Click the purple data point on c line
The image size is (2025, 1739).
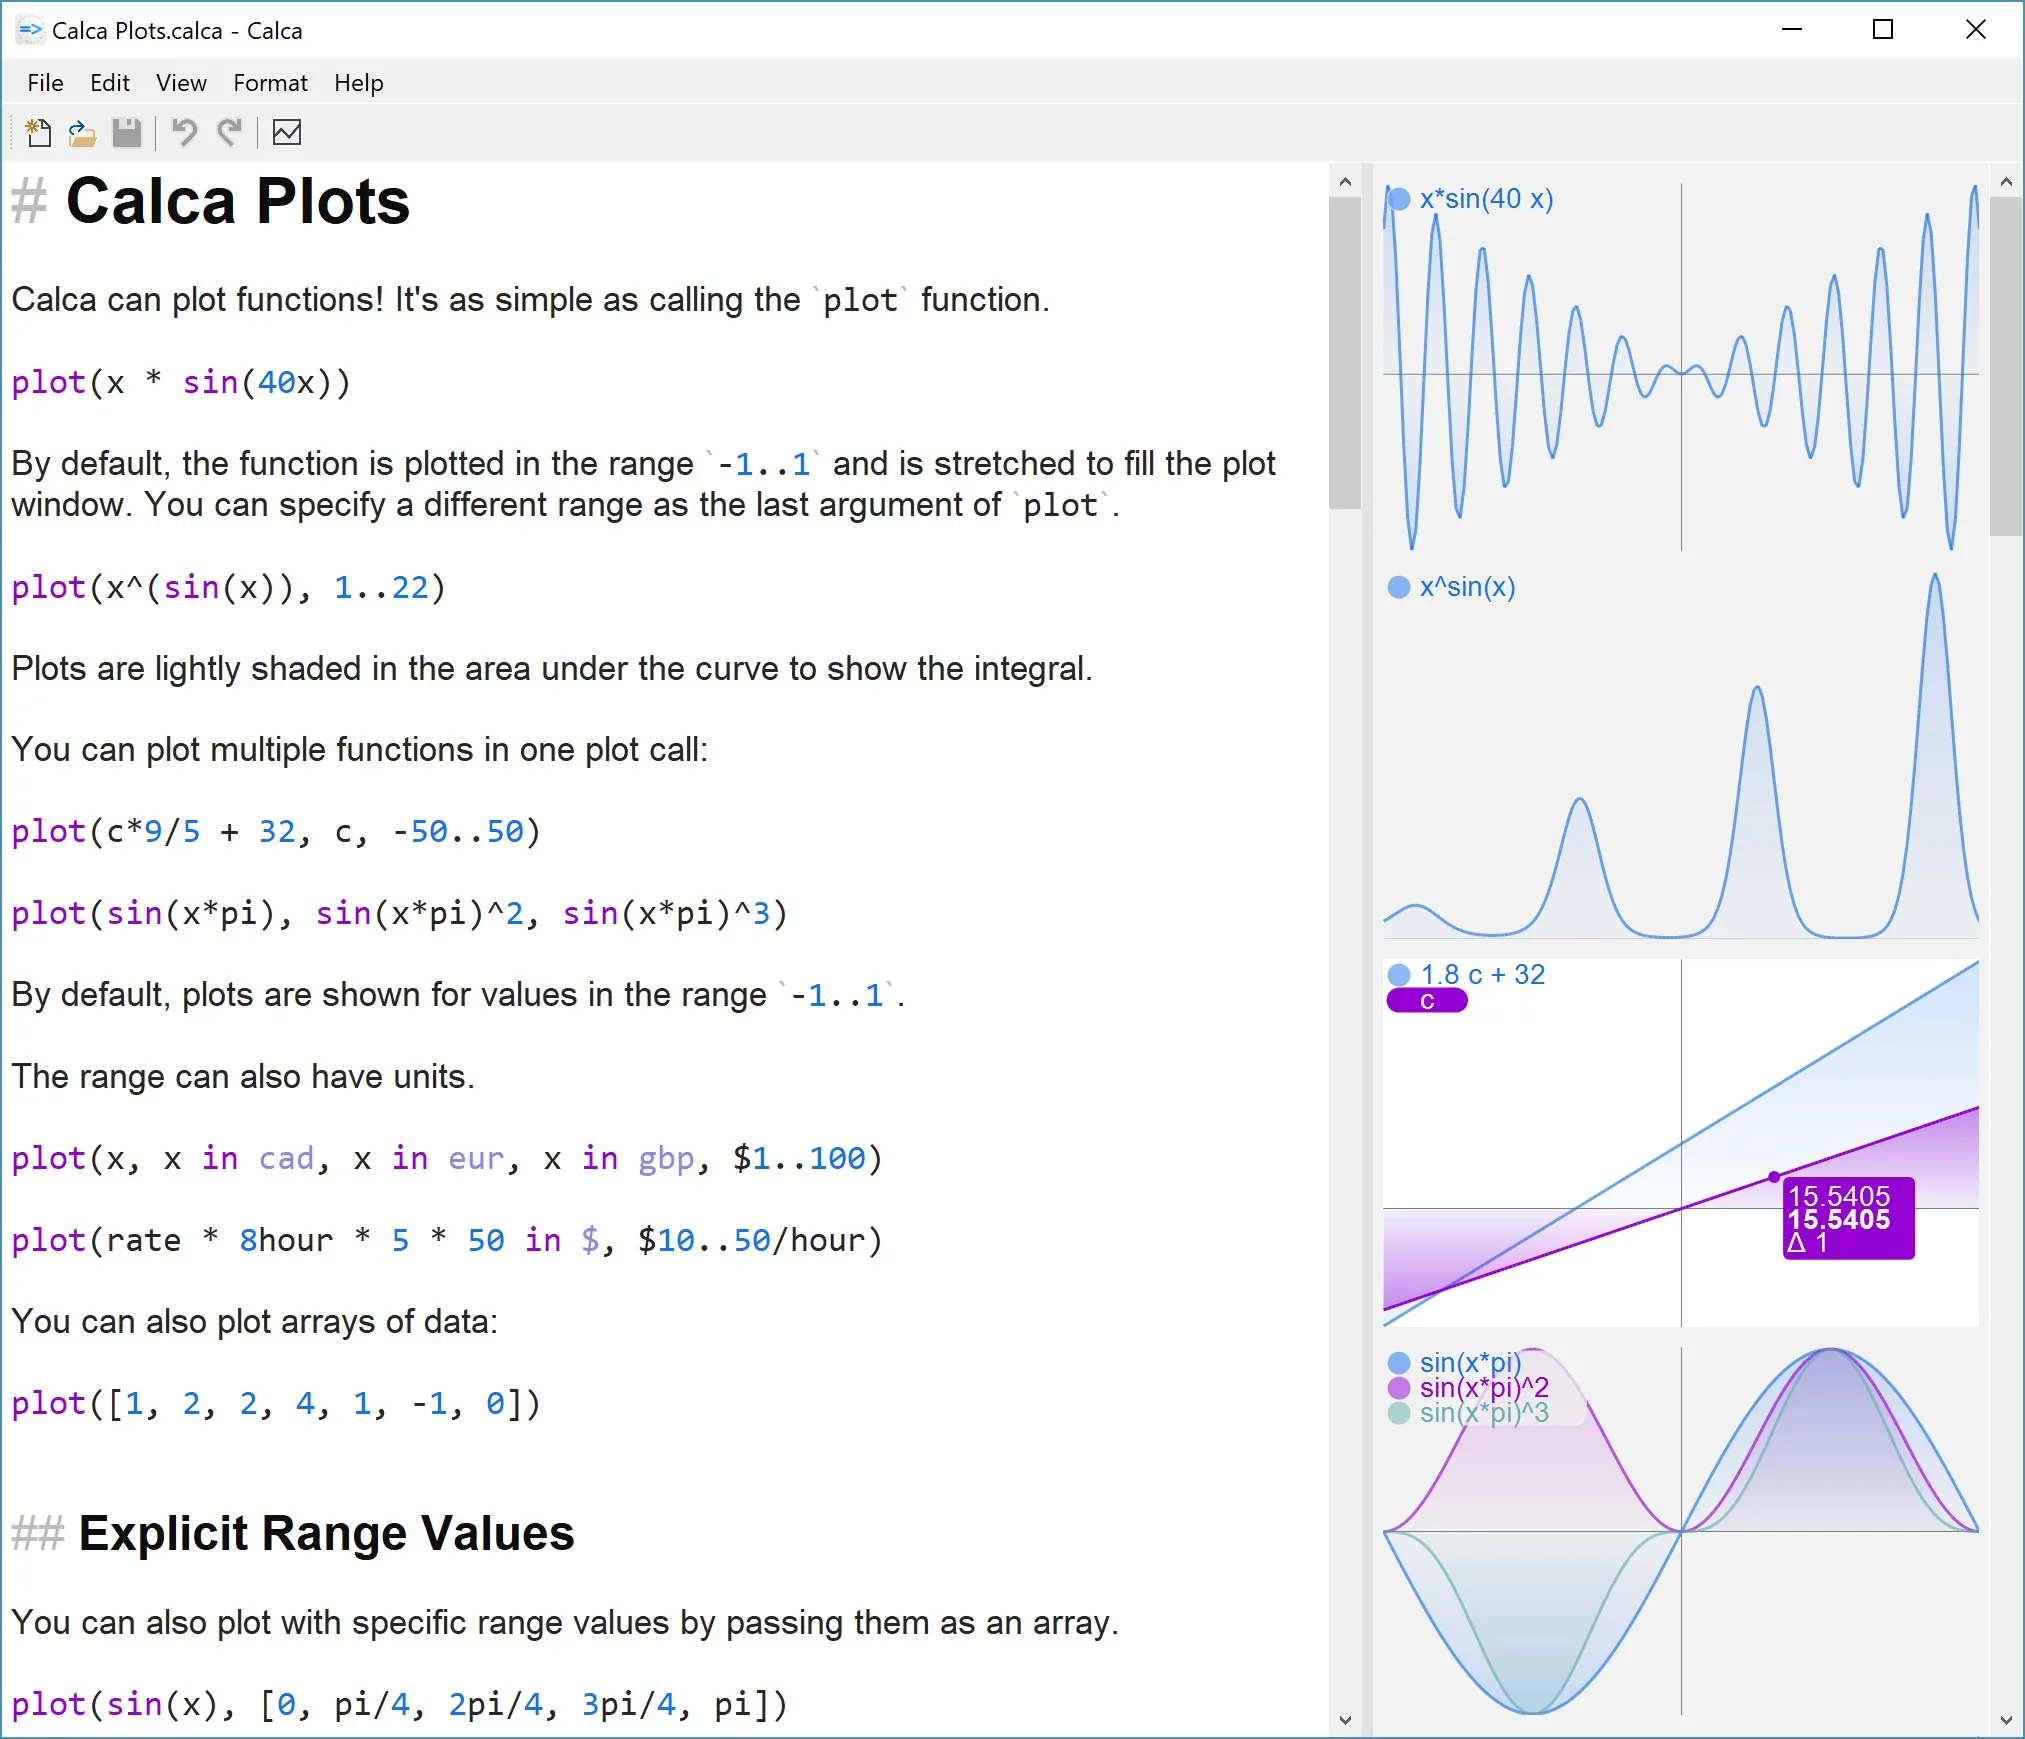click(x=1774, y=1177)
